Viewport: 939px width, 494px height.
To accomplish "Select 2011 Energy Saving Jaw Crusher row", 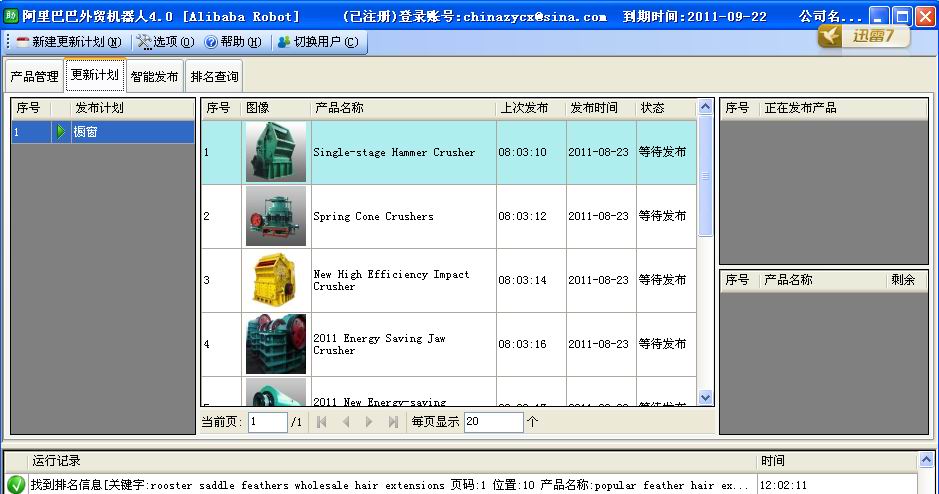I will click(449, 344).
